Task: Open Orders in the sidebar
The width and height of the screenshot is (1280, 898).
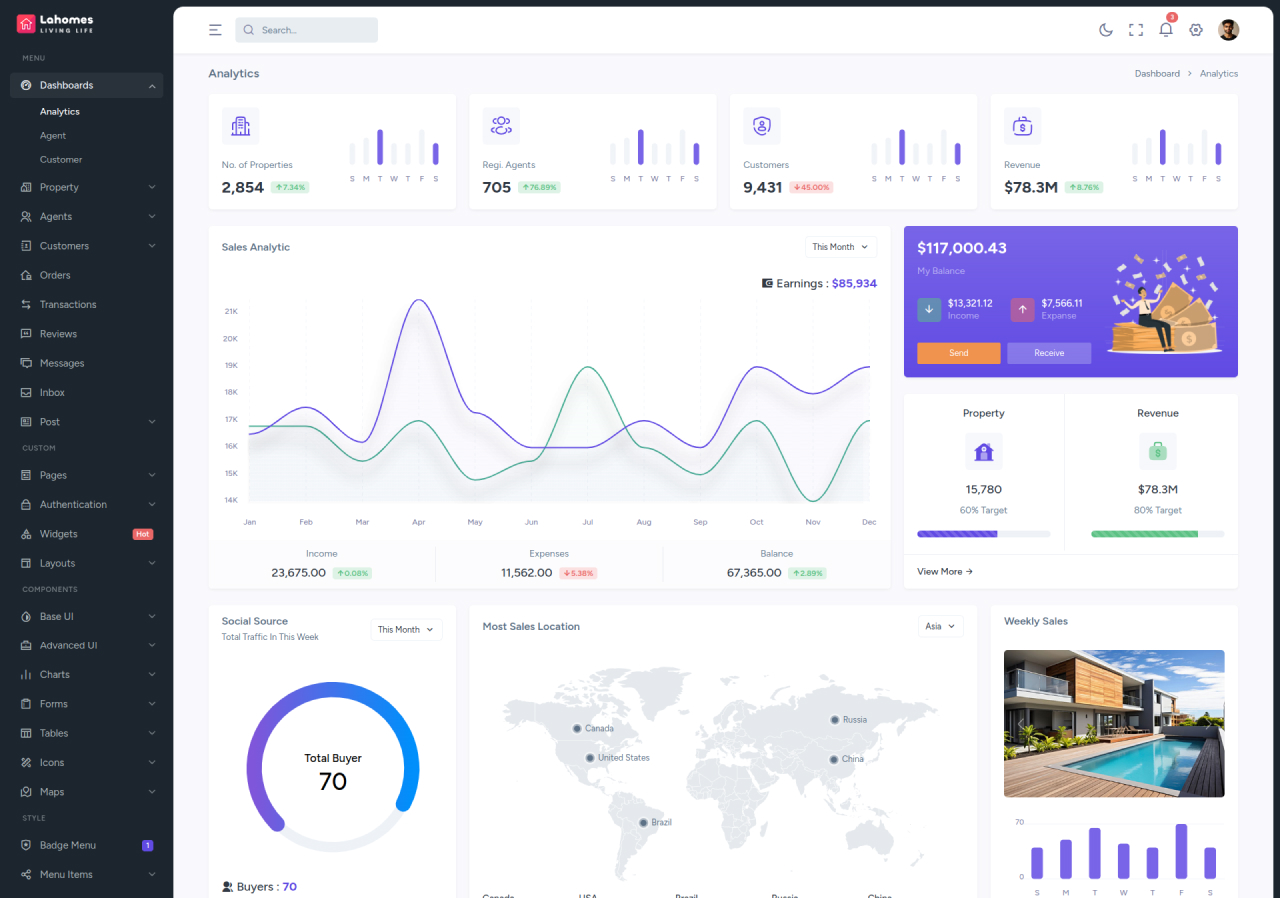Action: [x=87, y=275]
